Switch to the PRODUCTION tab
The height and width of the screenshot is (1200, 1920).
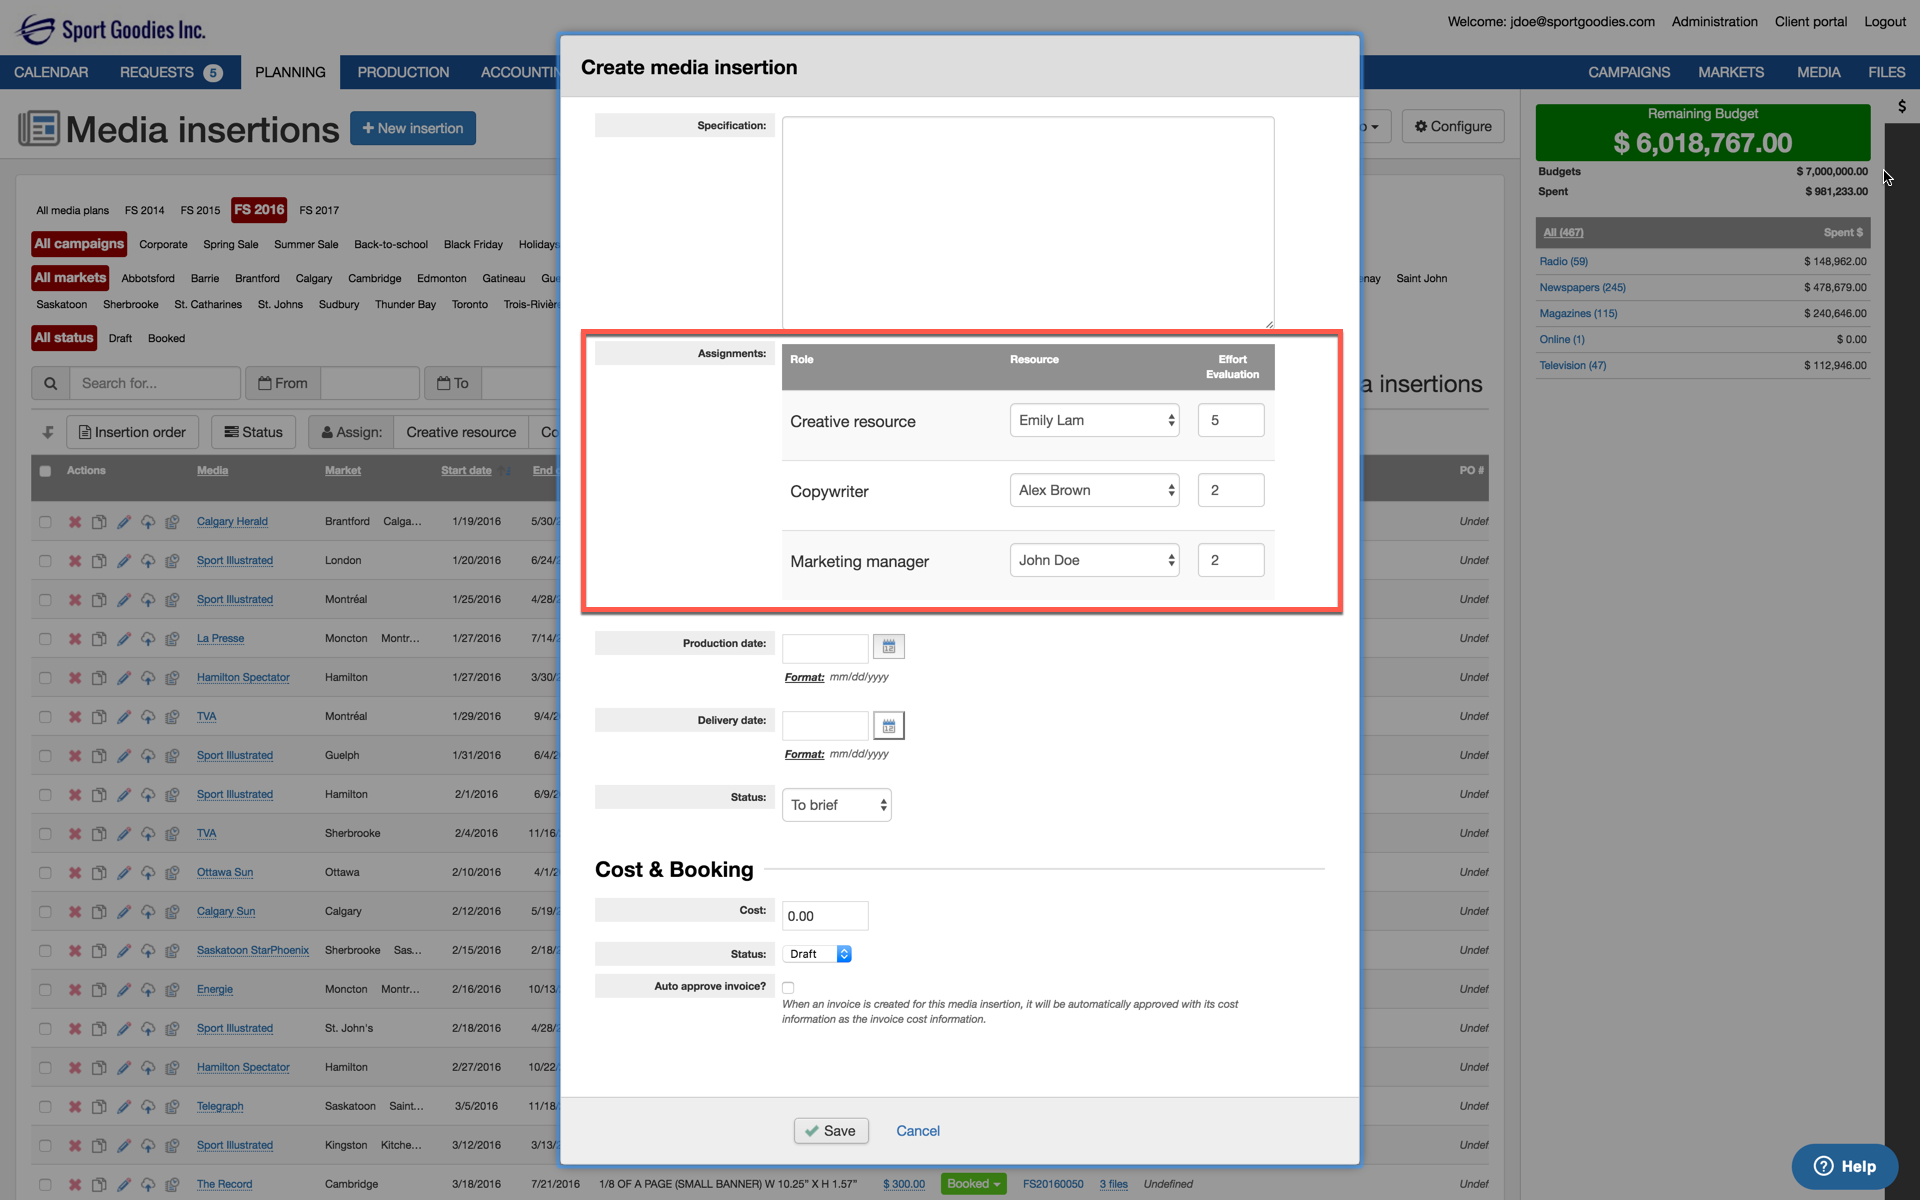pyautogui.click(x=403, y=72)
